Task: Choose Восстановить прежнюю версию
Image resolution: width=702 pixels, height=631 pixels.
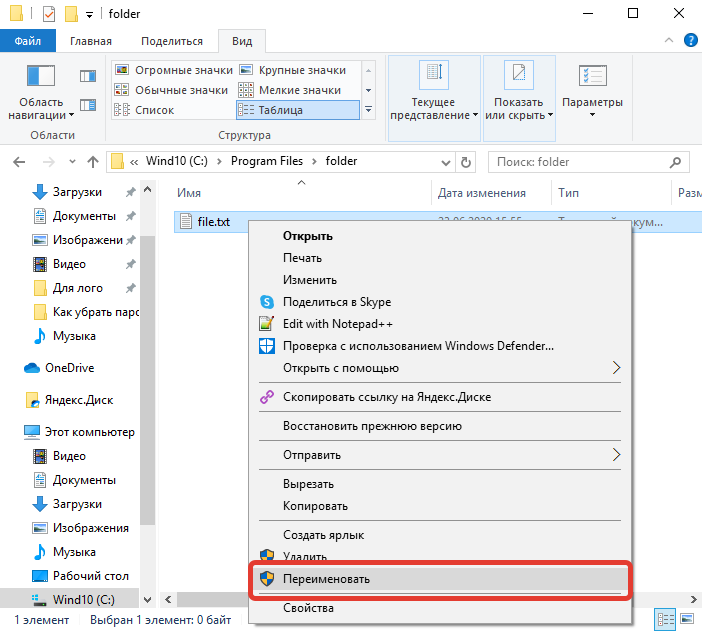Action: click(440, 426)
